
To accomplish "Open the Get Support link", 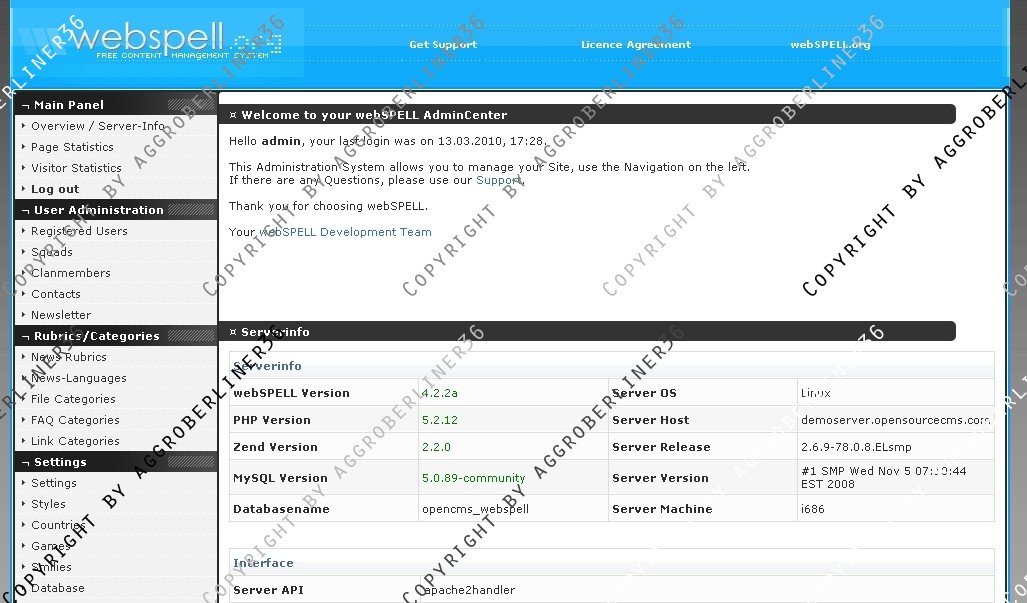I will point(443,45).
